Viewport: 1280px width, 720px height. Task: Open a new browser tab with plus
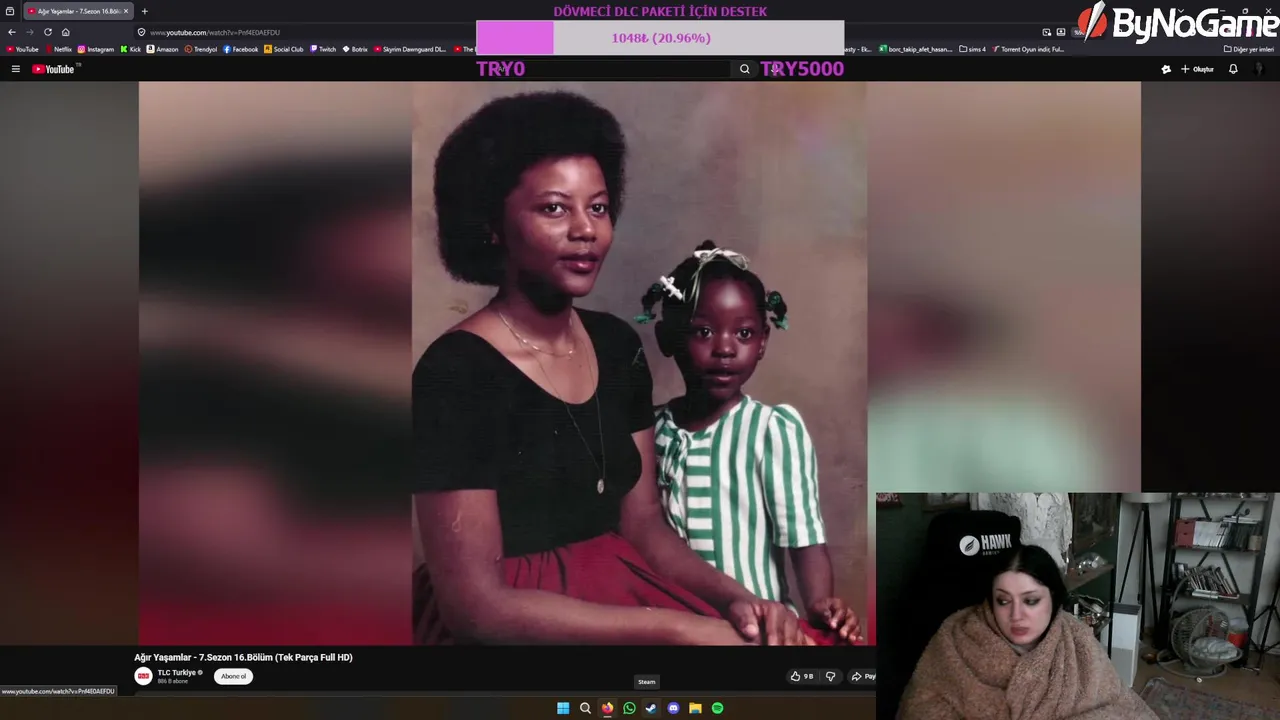click(x=144, y=11)
